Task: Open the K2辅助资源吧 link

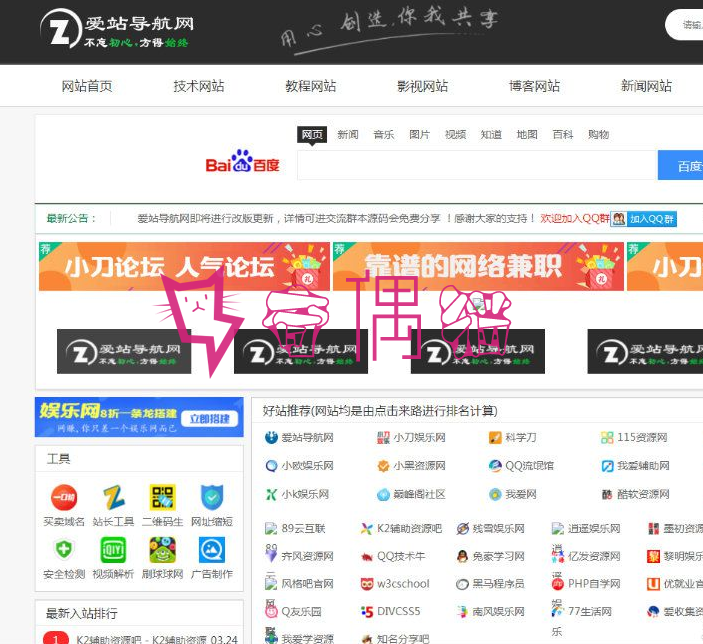Action: [x=409, y=529]
